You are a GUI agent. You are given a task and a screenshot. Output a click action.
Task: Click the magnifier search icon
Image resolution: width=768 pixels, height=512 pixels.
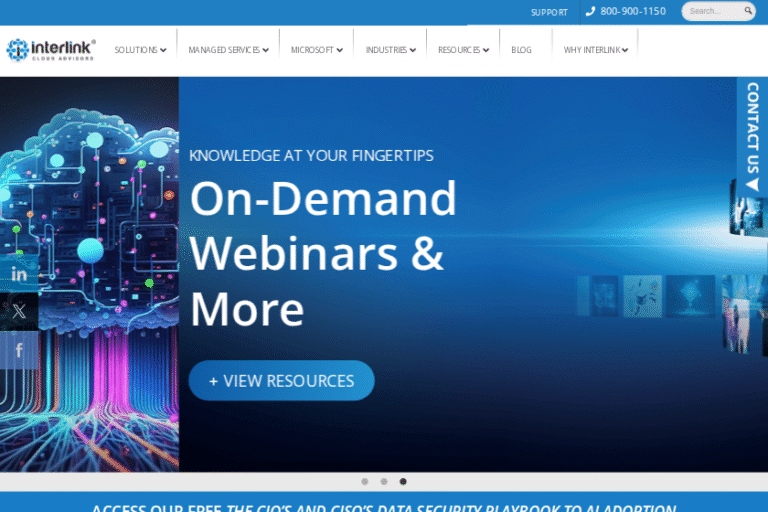(747, 12)
